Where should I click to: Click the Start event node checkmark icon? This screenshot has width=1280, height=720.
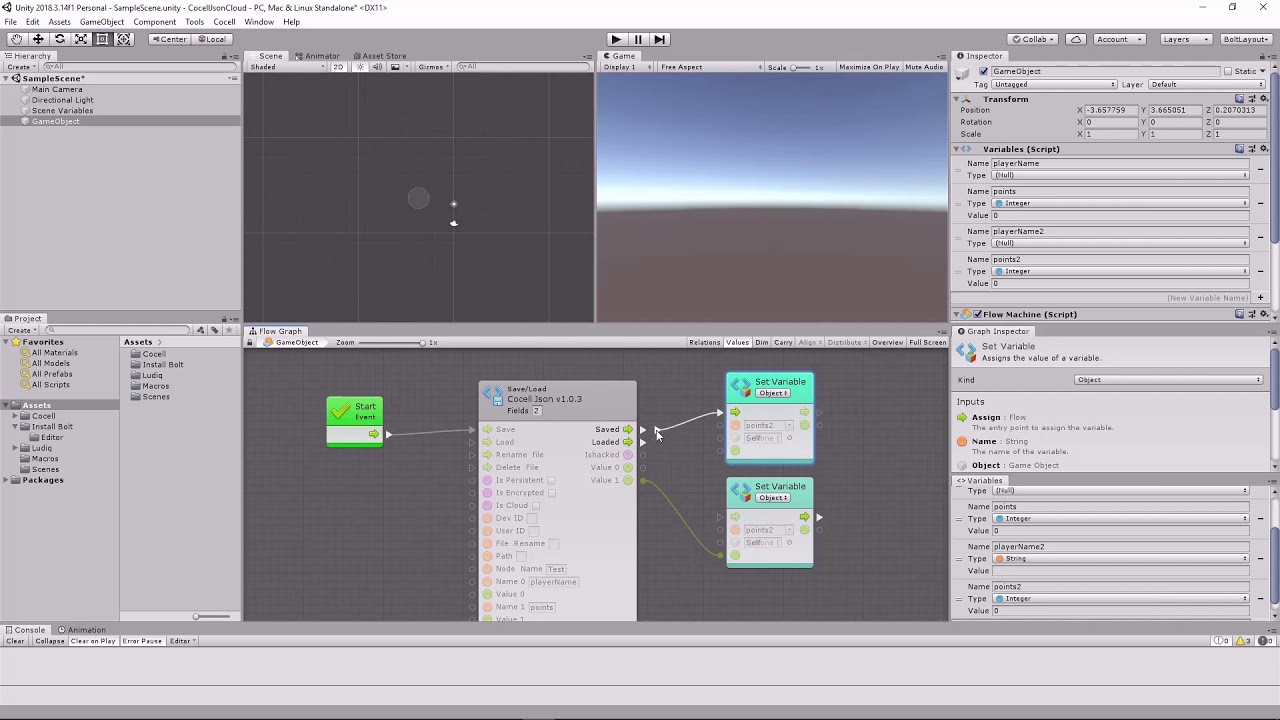(340, 410)
